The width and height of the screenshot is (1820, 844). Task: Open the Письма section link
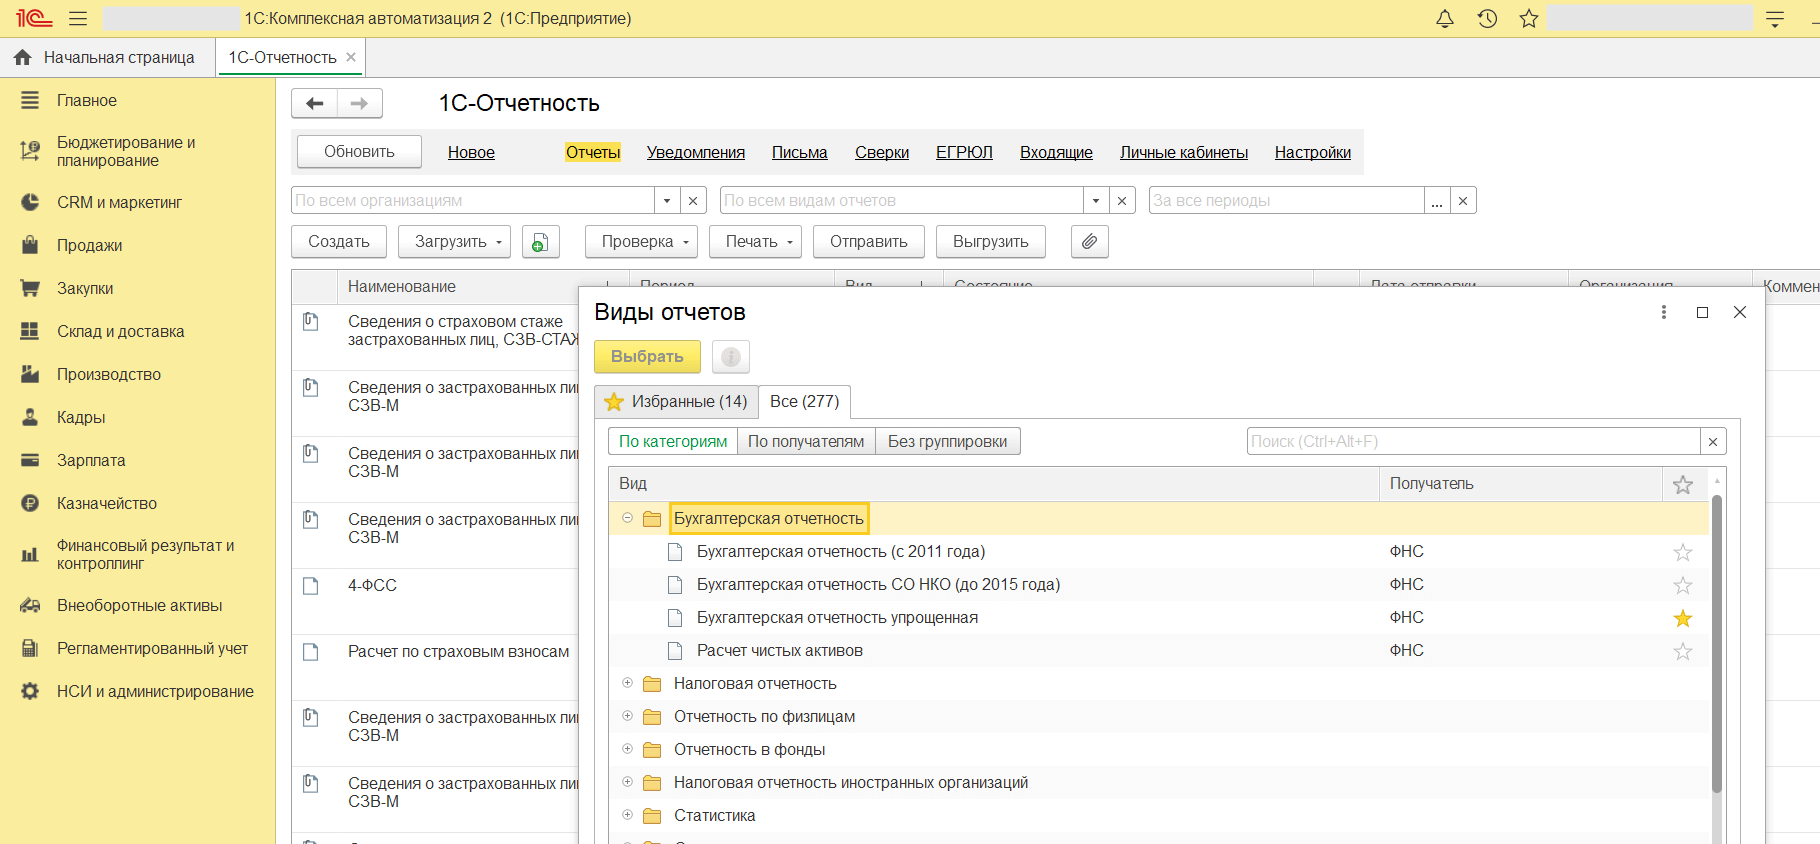click(x=800, y=152)
